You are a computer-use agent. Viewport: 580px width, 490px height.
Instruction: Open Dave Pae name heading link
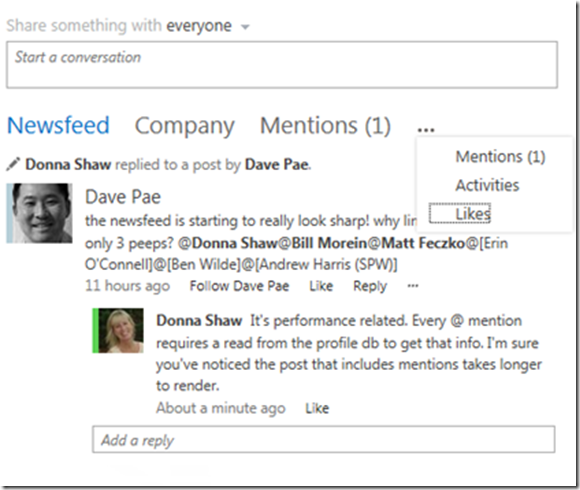pos(123,197)
